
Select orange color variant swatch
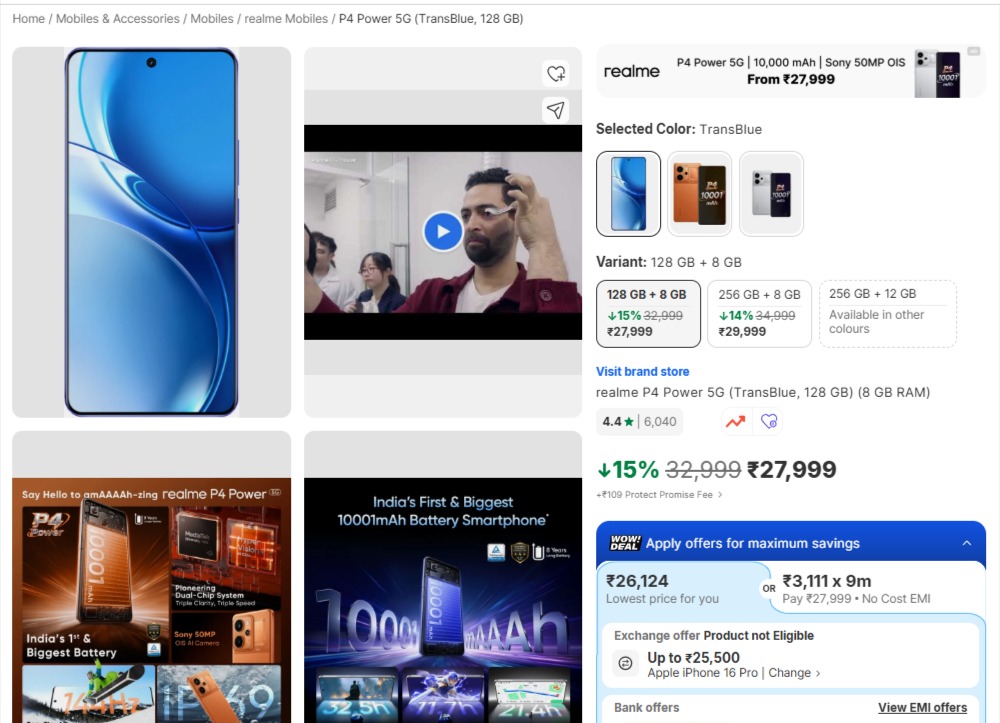click(x=700, y=194)
